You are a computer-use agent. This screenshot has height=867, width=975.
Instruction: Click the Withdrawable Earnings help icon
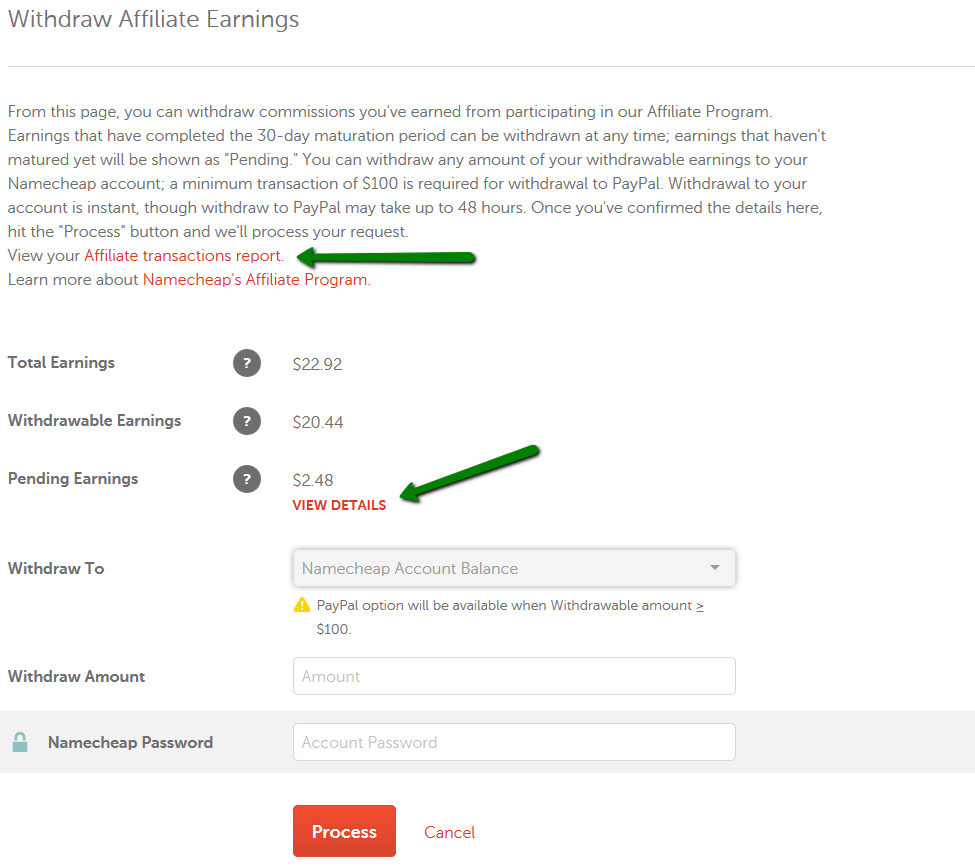(247, 421)
